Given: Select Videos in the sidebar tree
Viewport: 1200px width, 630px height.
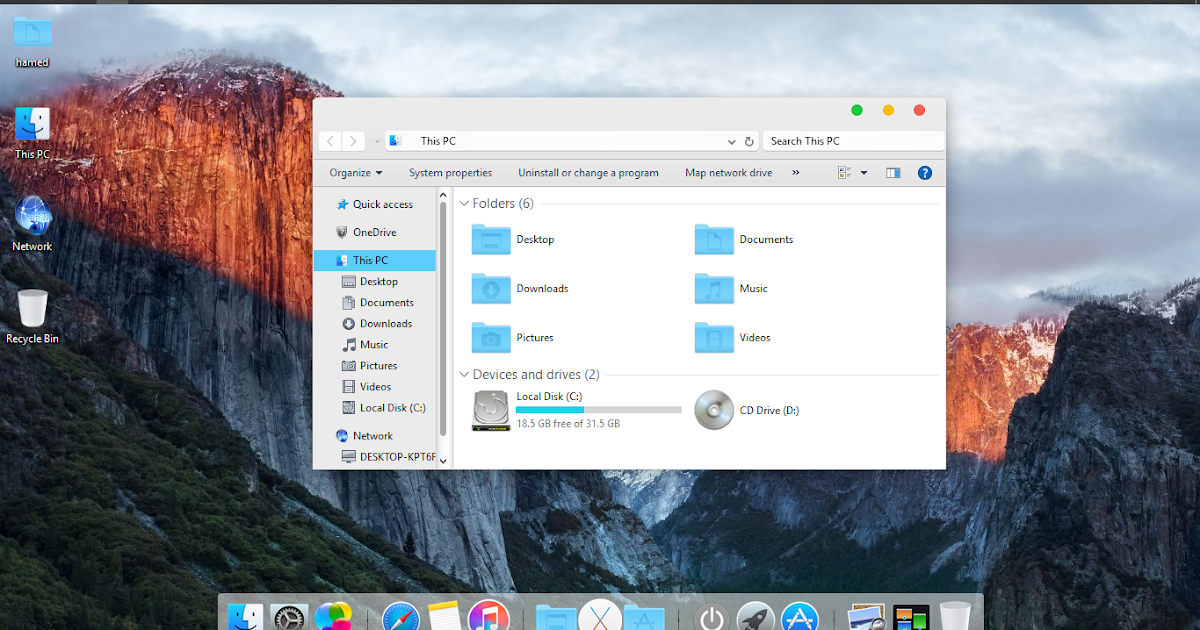Looking at the screenshot, I should (367, 387).
